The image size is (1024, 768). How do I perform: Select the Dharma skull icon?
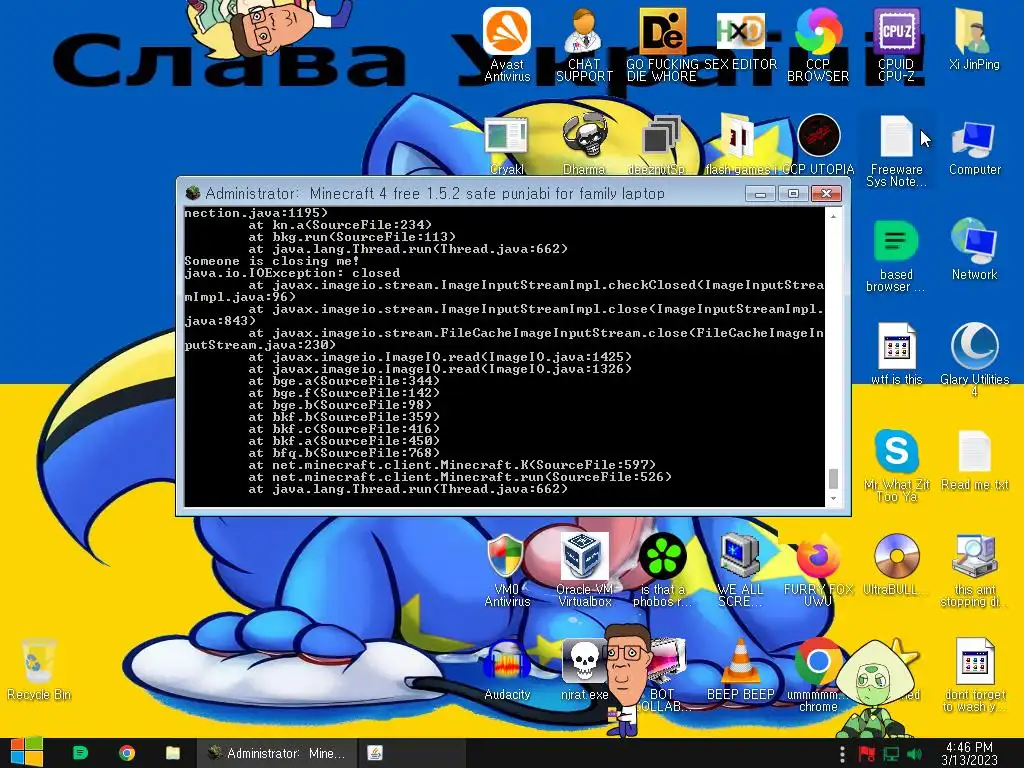coord(584,144)
